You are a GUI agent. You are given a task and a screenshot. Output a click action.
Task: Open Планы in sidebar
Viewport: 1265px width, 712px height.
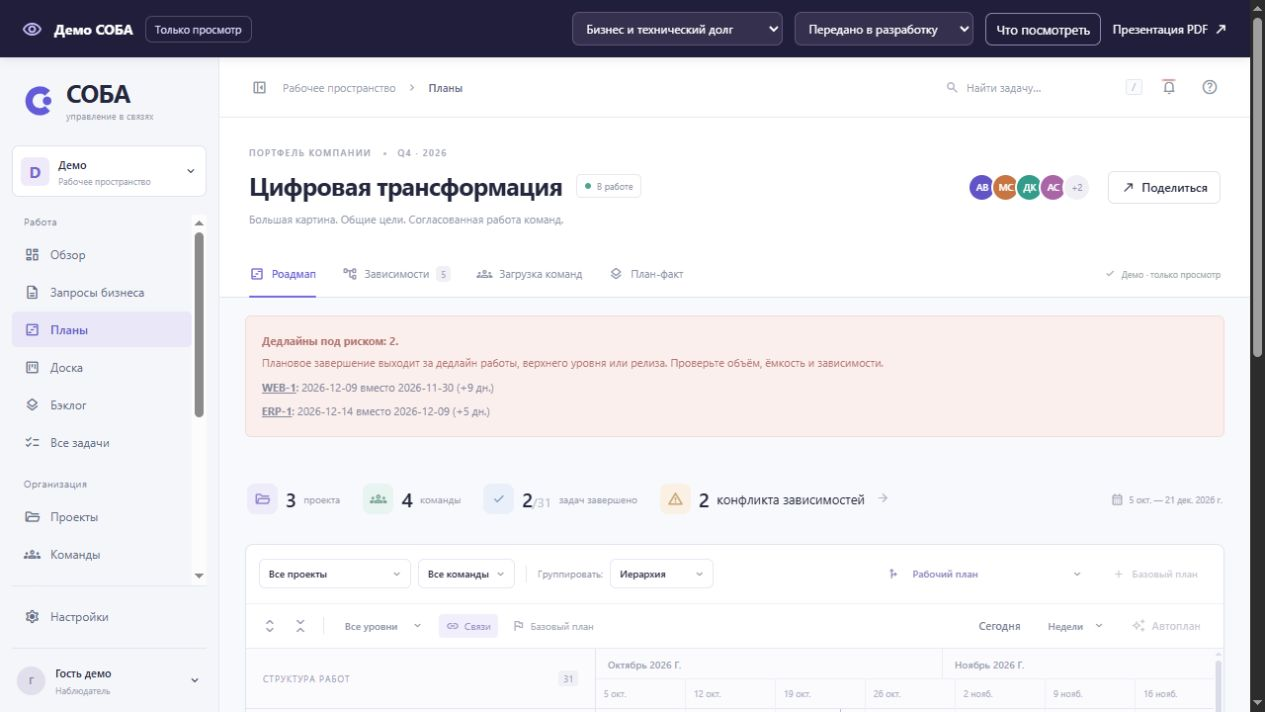coord(102,330)
